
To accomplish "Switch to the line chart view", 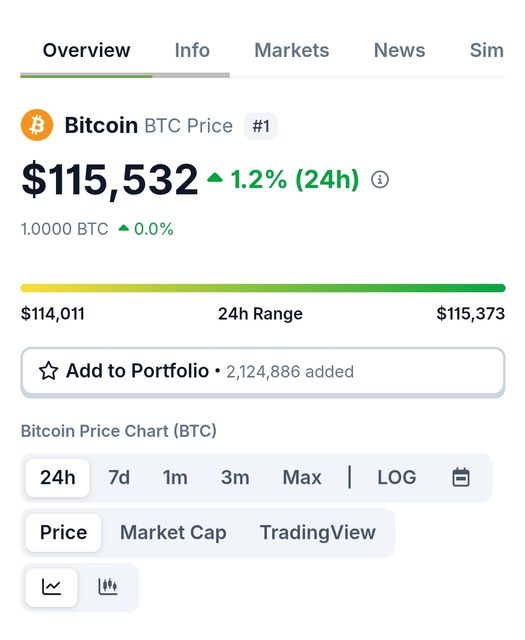I will pos(51,587).
